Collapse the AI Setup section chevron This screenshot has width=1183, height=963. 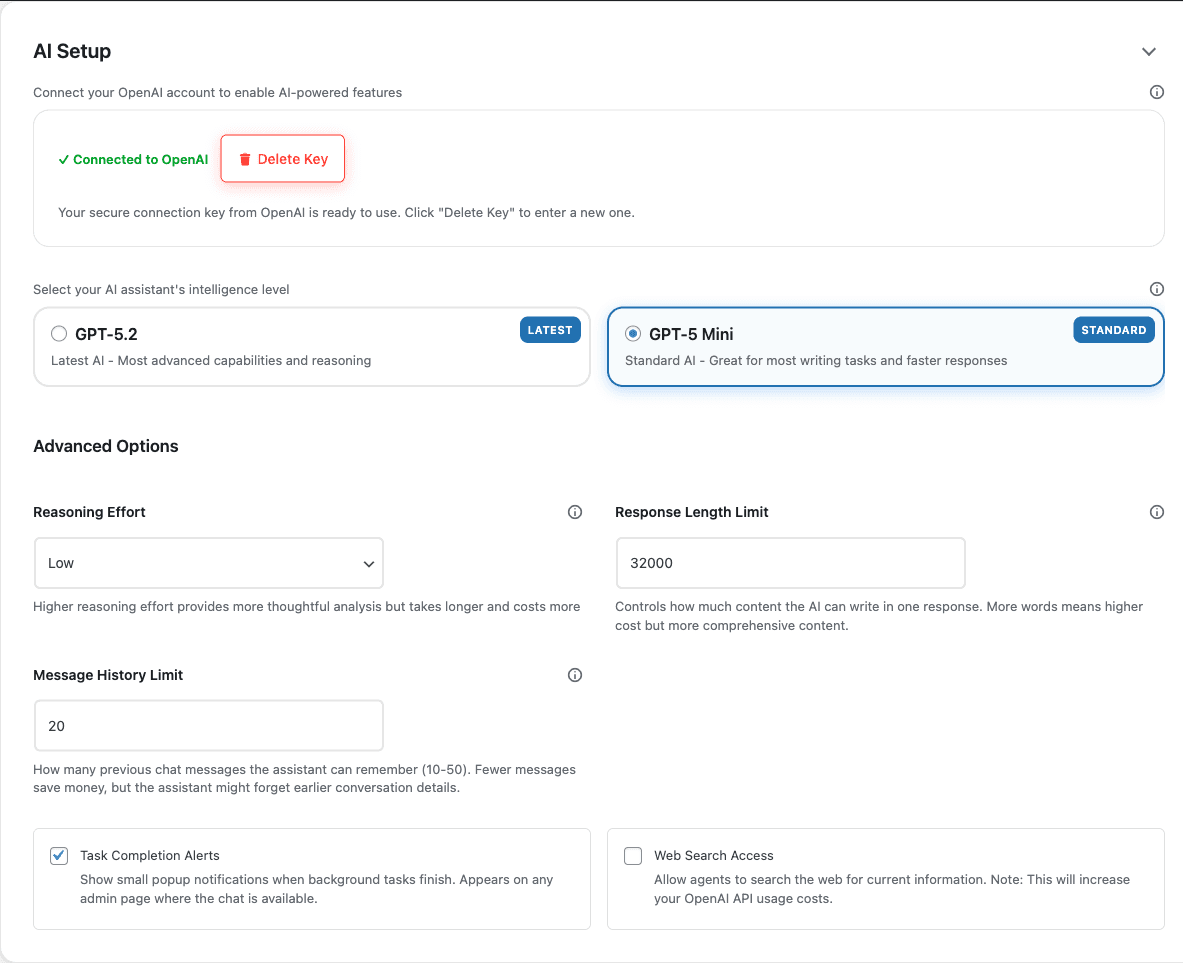(1148, 51)
